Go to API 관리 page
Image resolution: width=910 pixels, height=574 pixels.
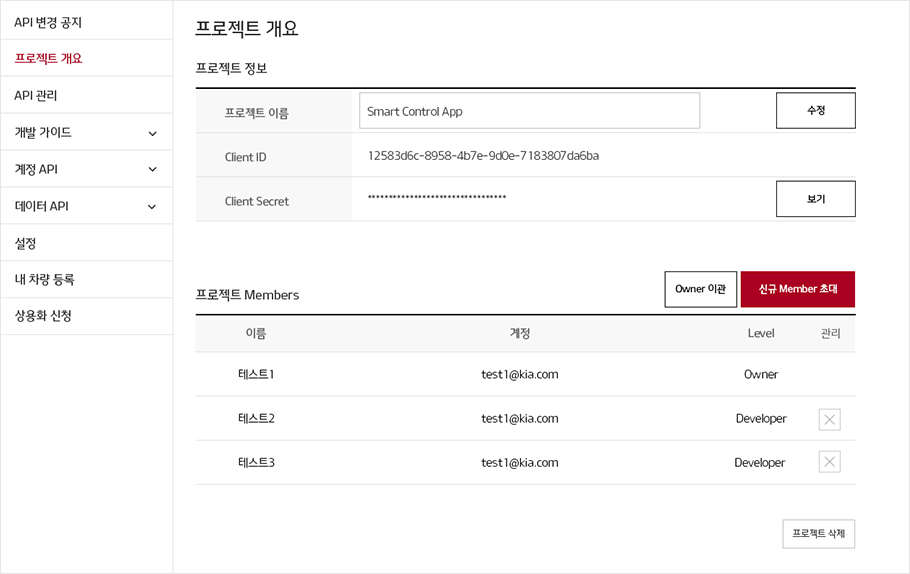(x=36, y=96)
